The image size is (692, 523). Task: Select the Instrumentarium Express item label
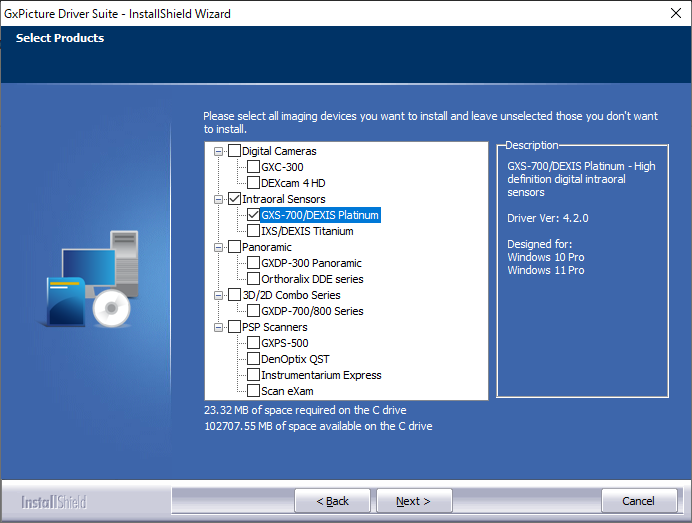(x=321, y=375)
